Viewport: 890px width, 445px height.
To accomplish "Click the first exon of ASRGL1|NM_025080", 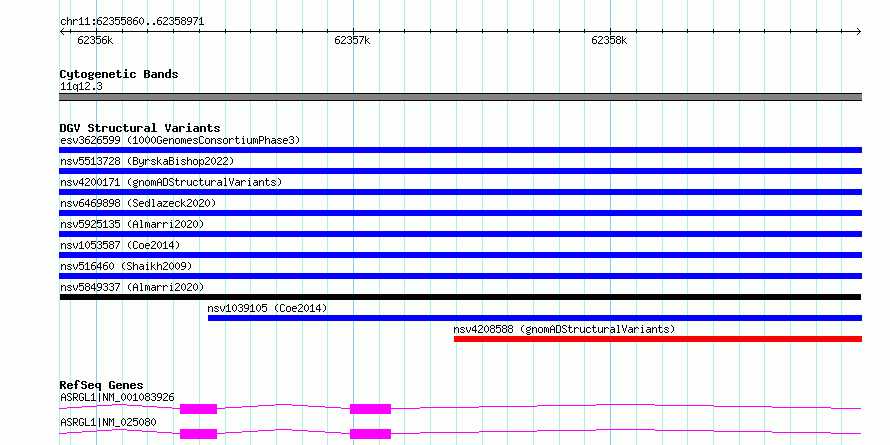I will pos(199,434).
